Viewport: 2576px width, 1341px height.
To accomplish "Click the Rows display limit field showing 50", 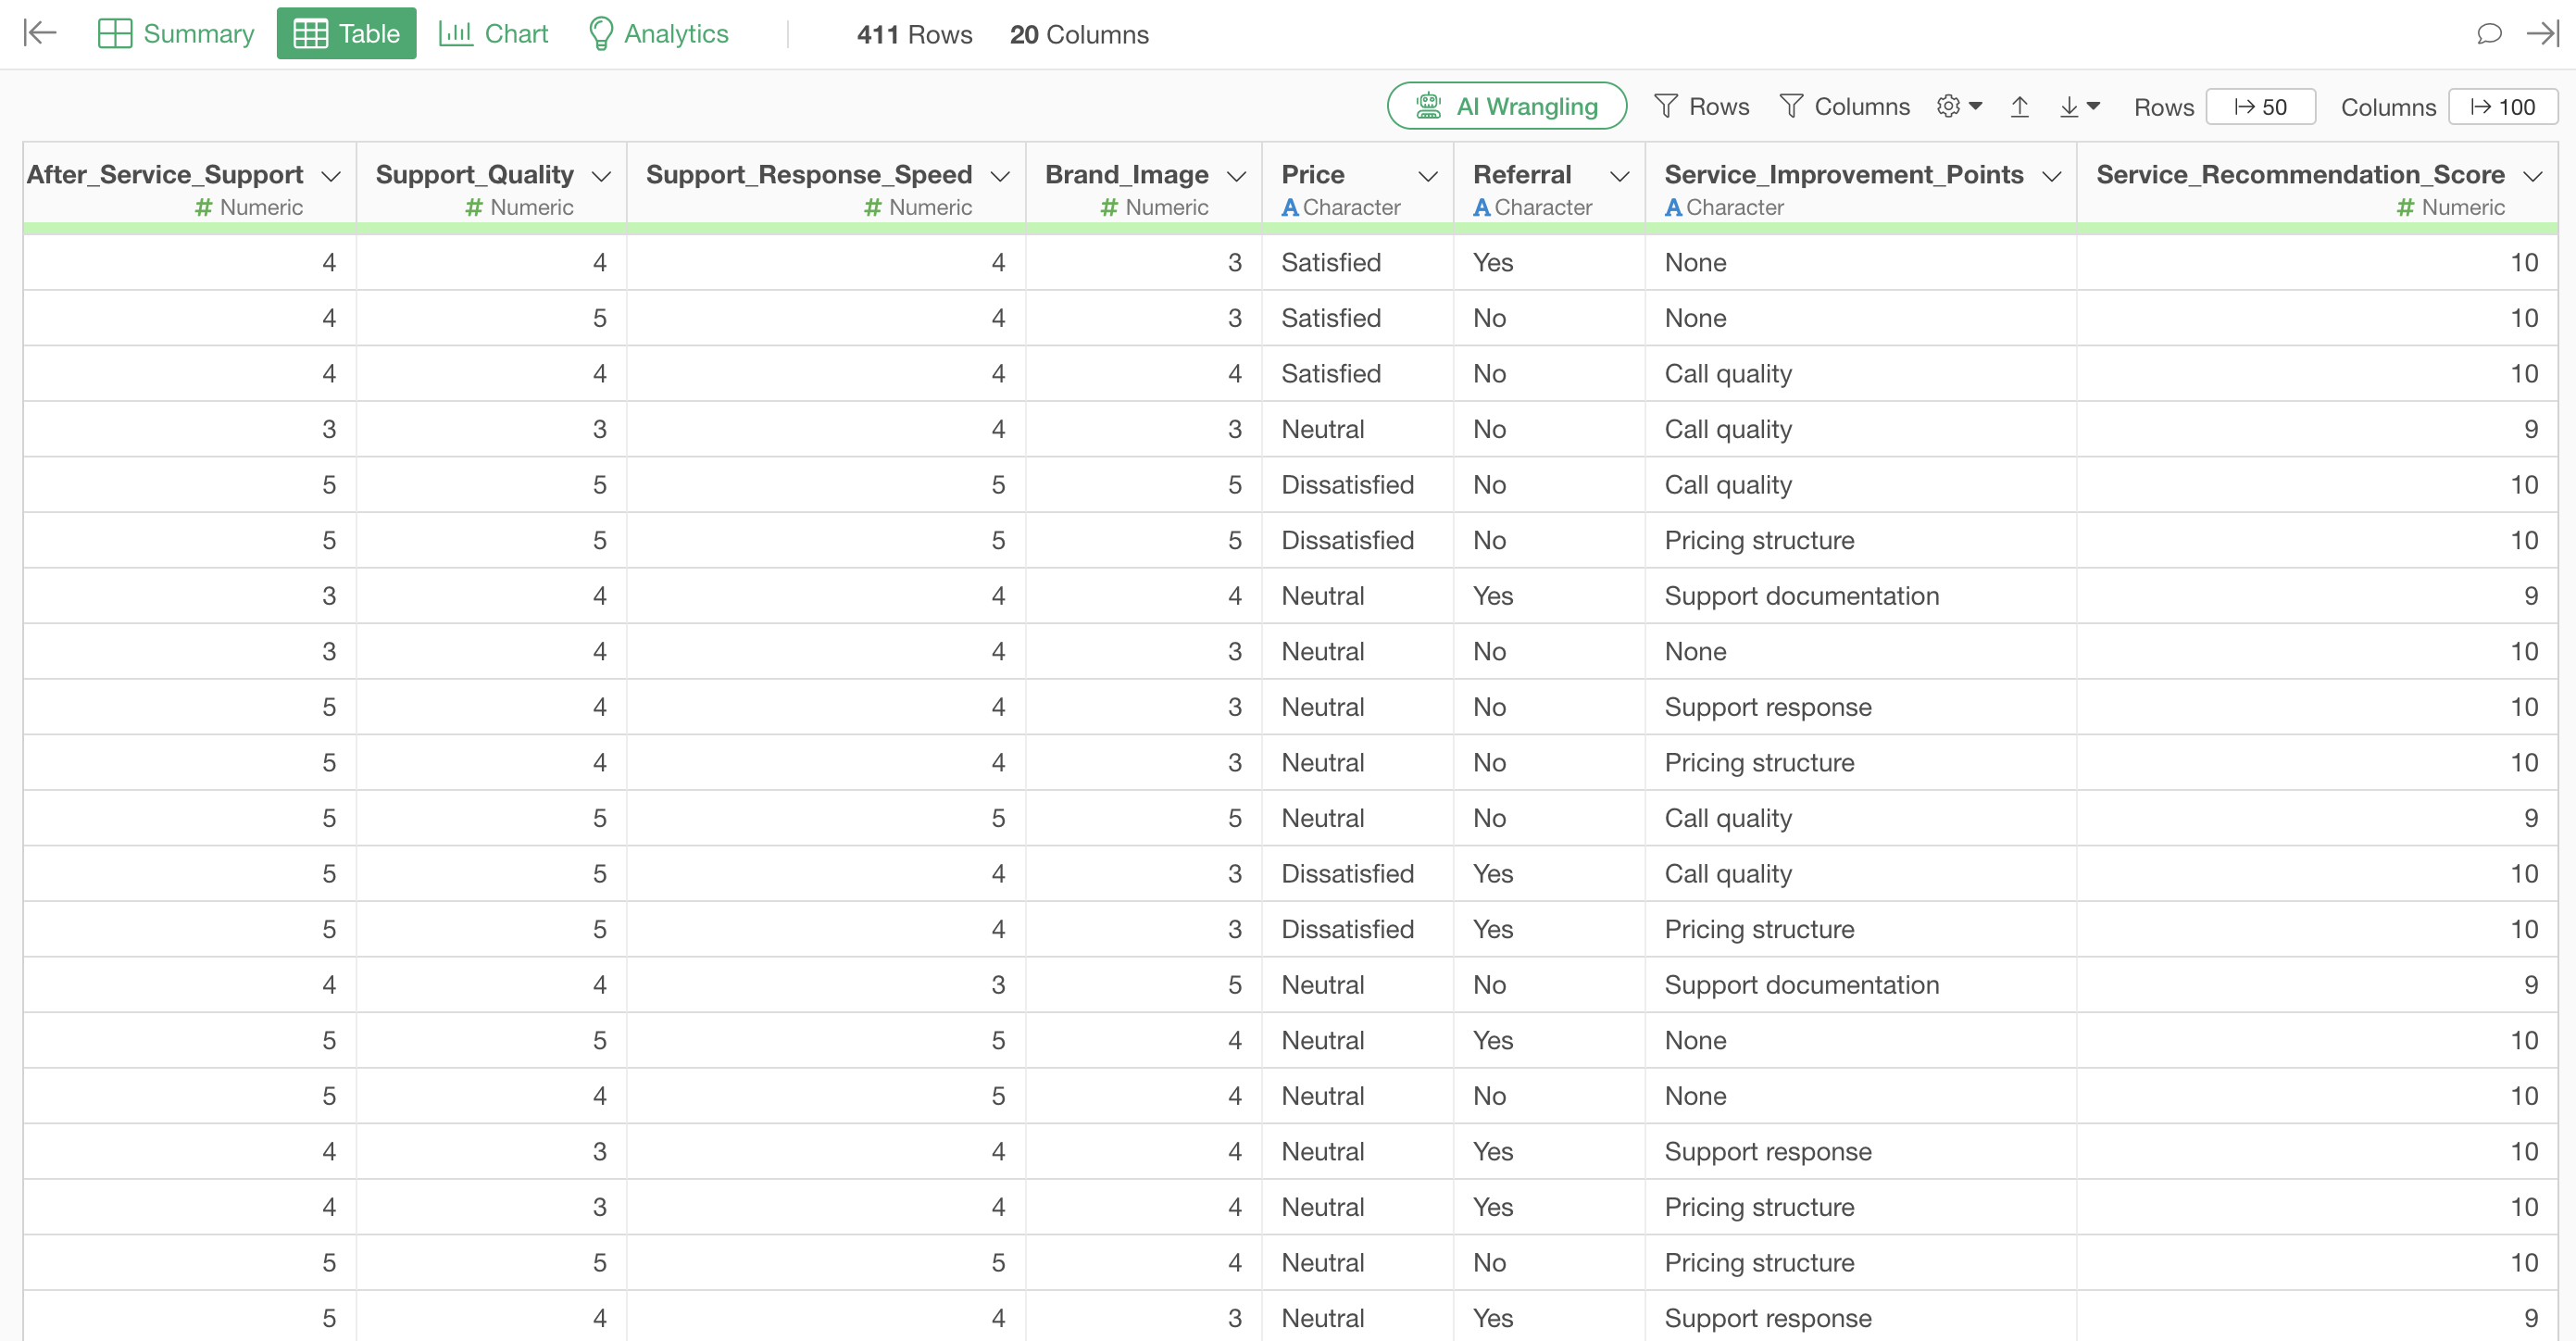I will pyautogui.click(x=2260, y=107).
